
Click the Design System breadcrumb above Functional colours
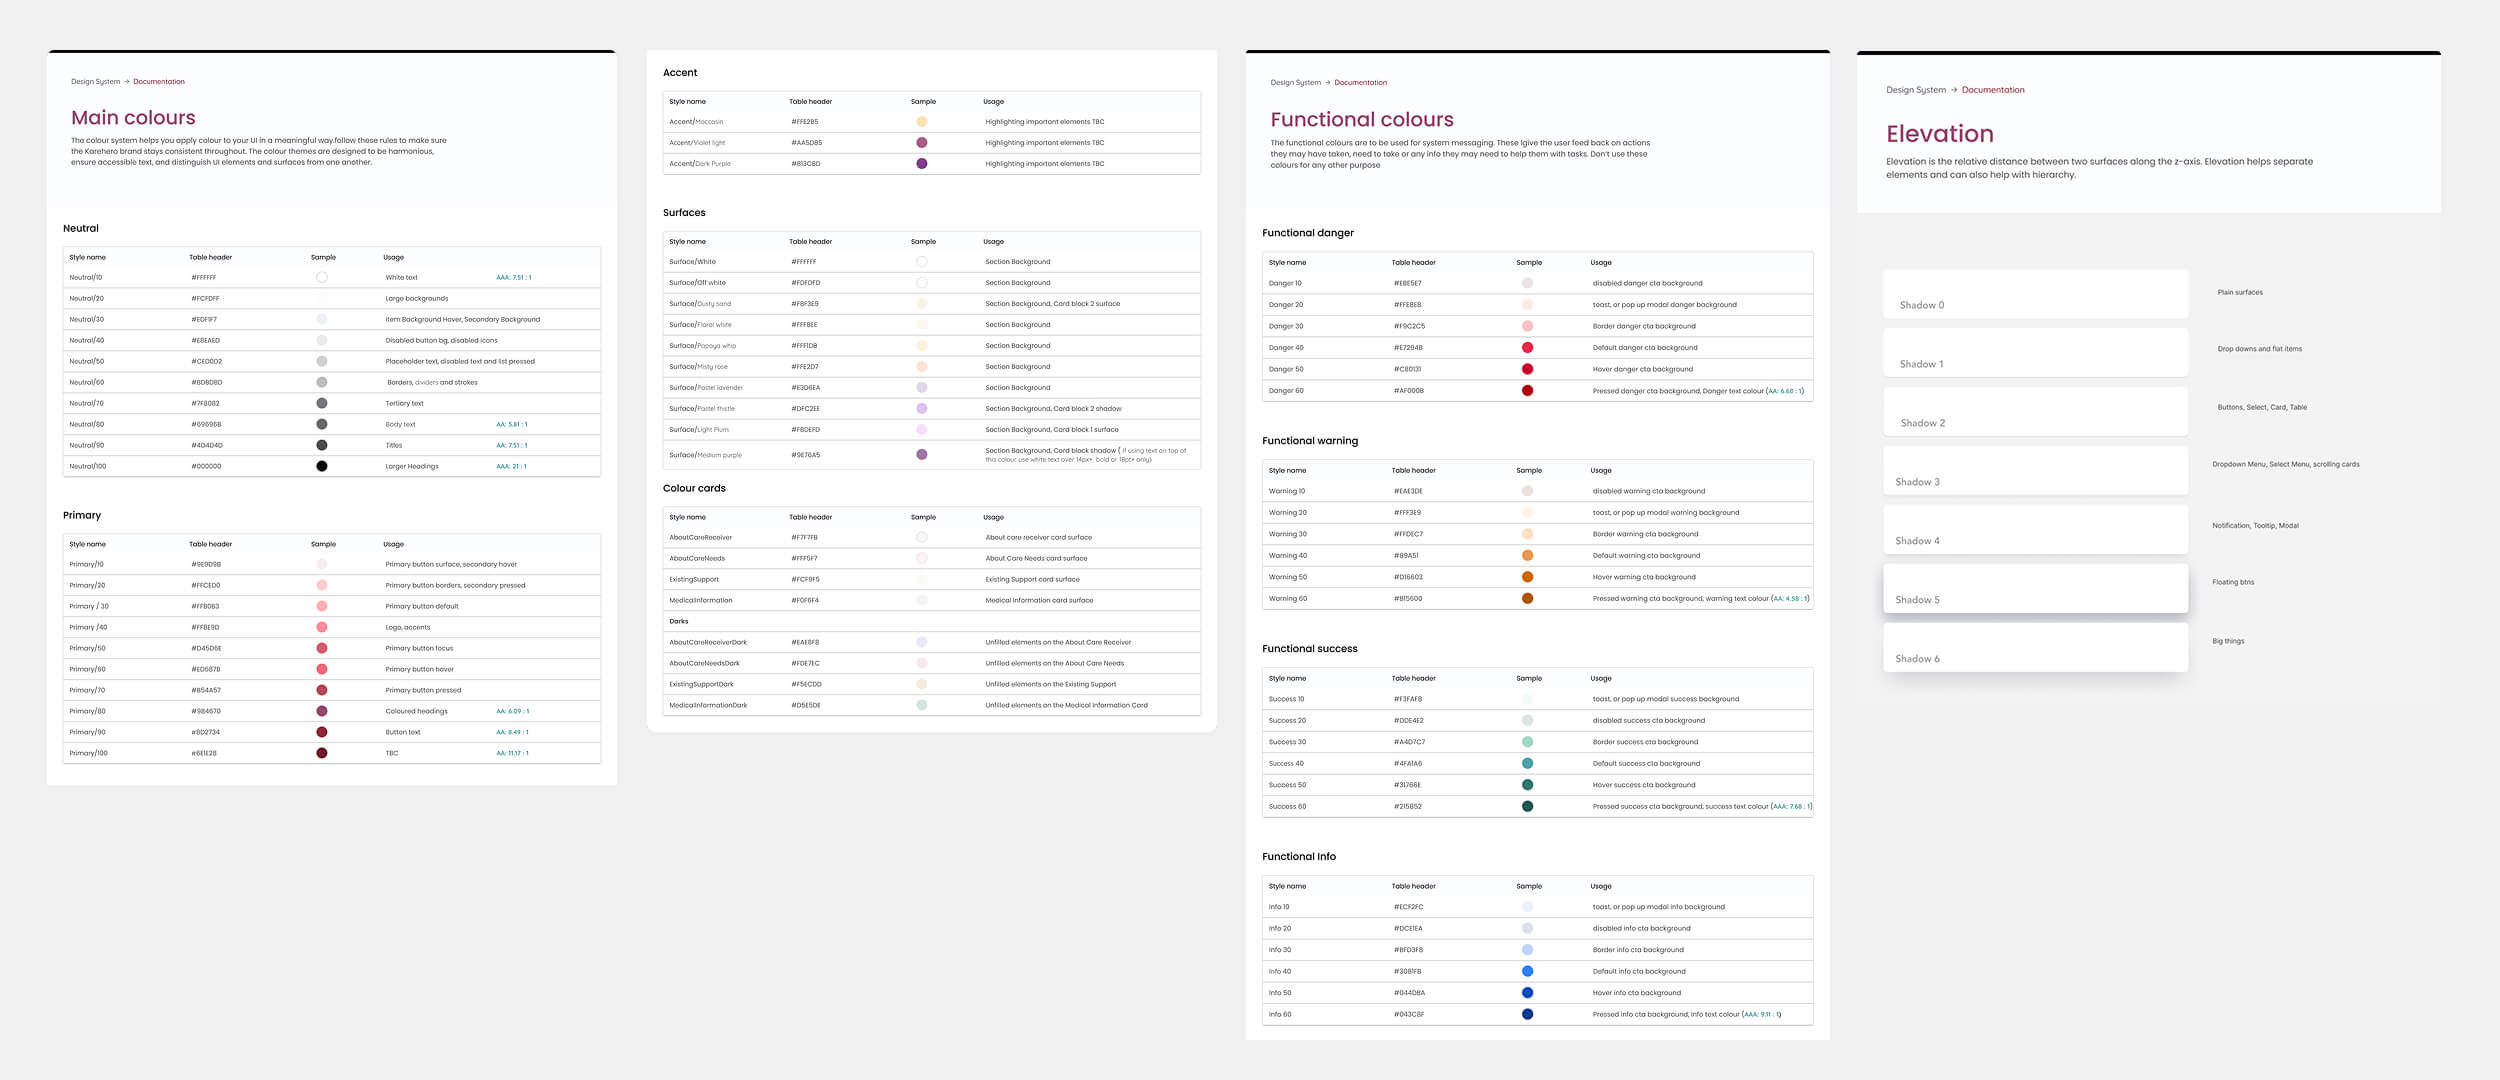1295,83
